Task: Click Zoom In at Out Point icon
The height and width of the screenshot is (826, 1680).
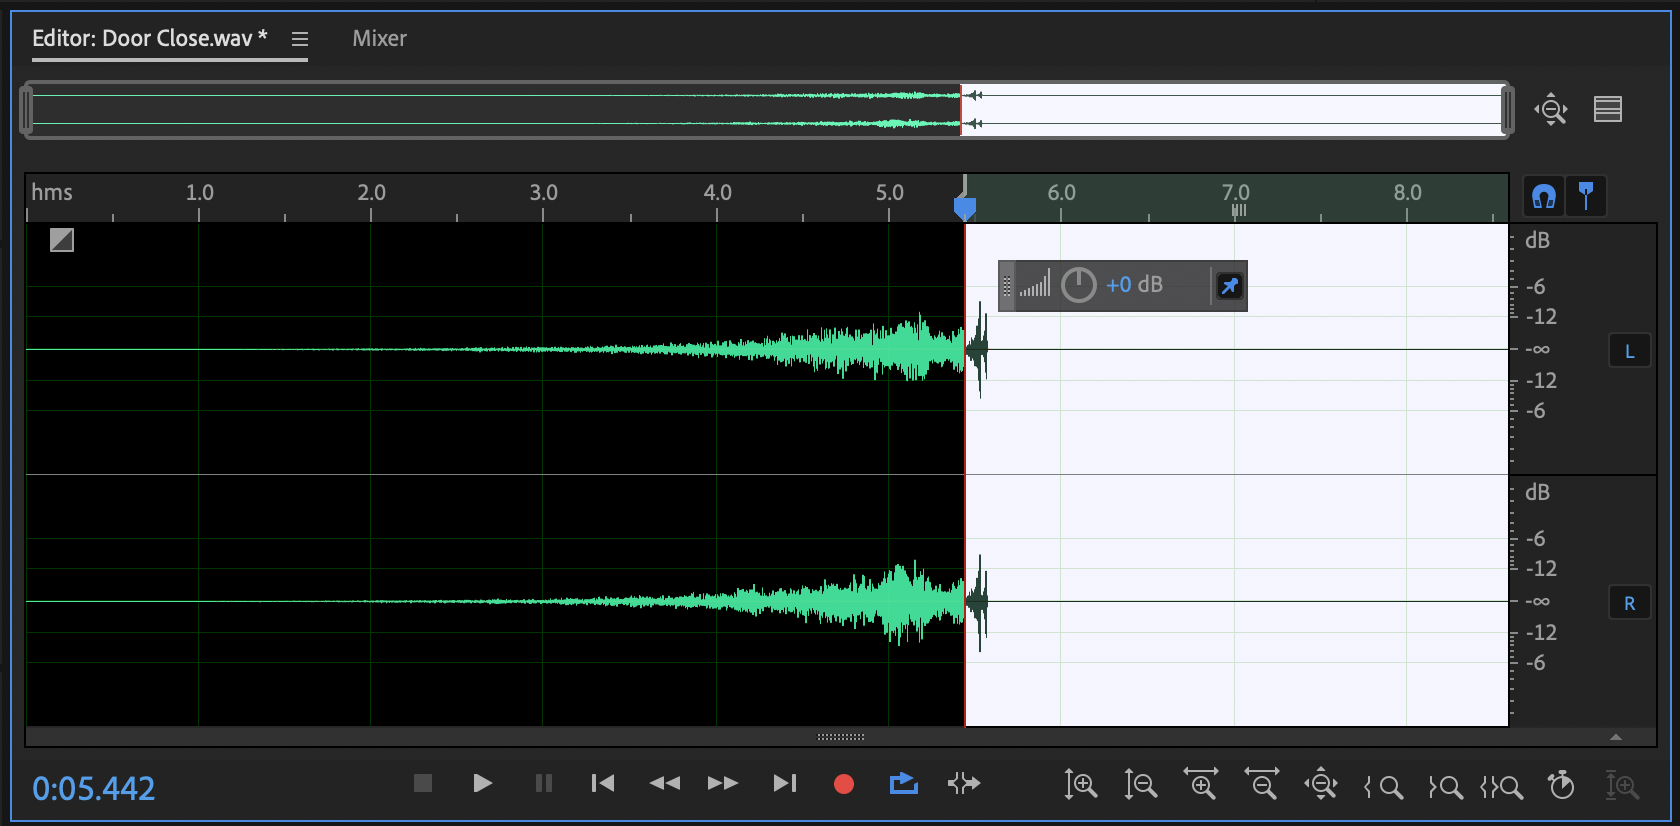Action: [x=1445, y=787]
